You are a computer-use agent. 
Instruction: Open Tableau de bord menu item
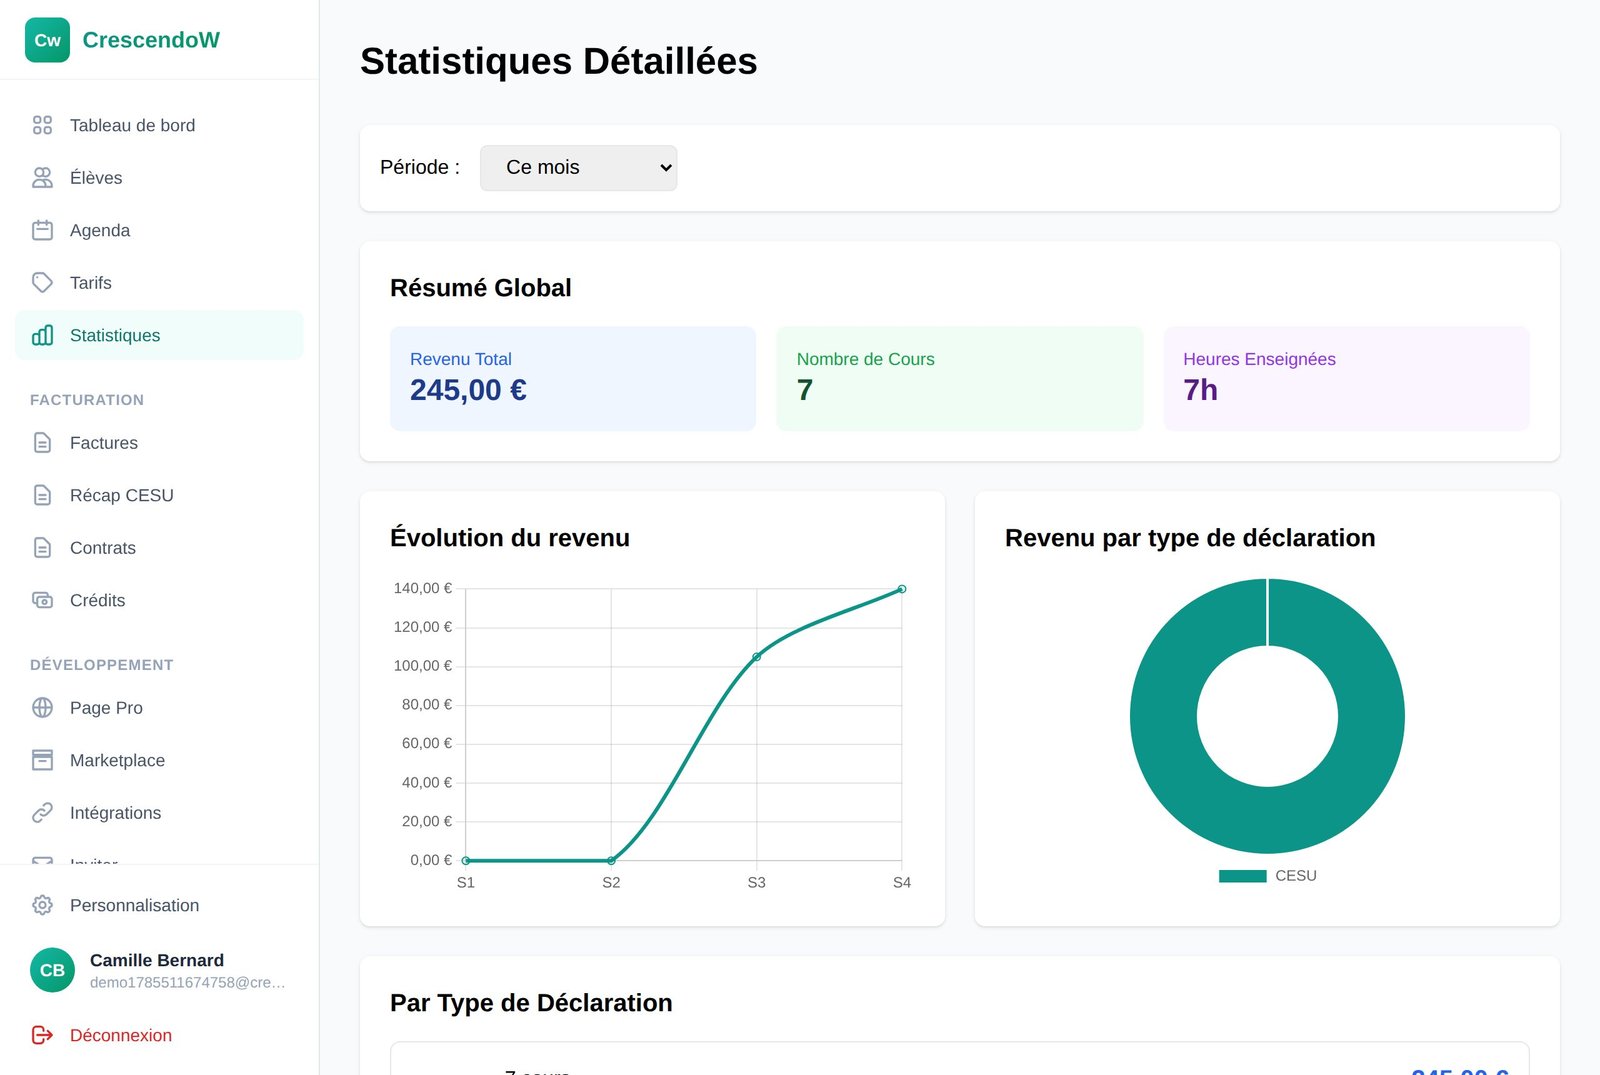click(159, 125)
